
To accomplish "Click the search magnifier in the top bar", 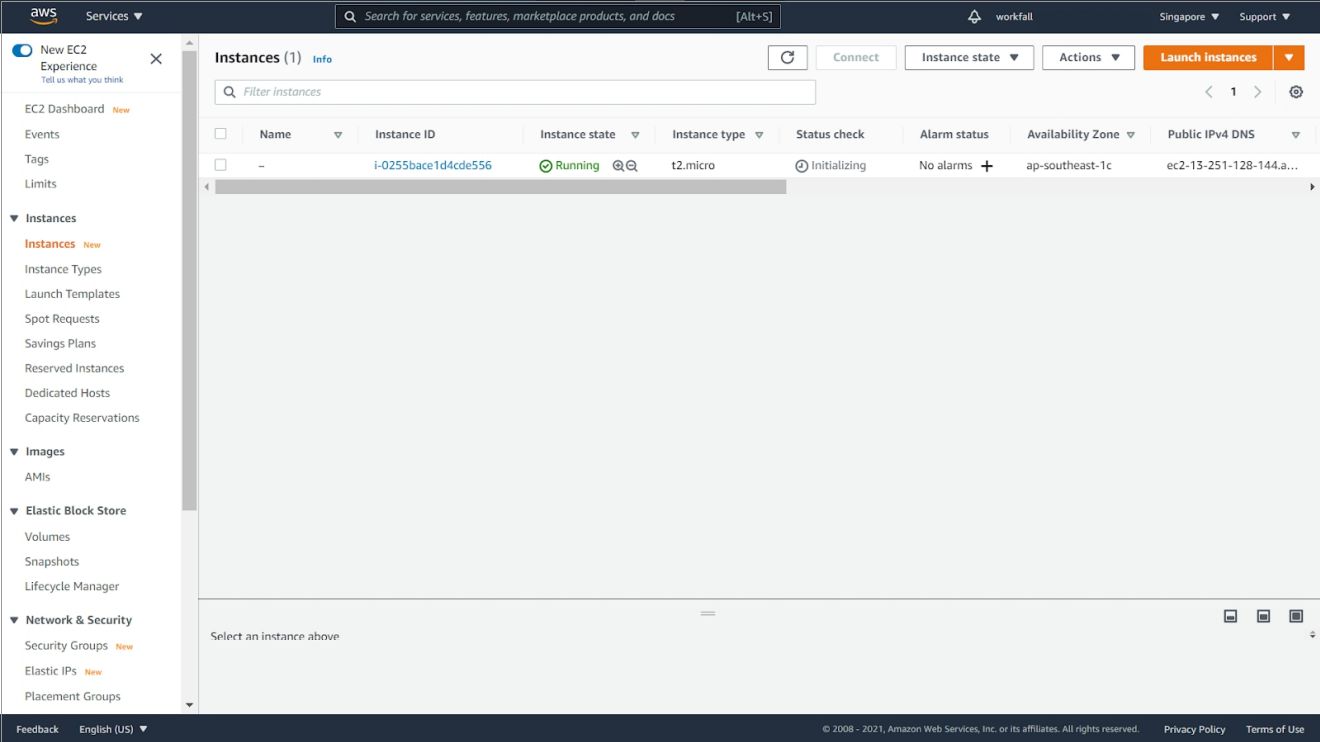I will pos(350,17).
